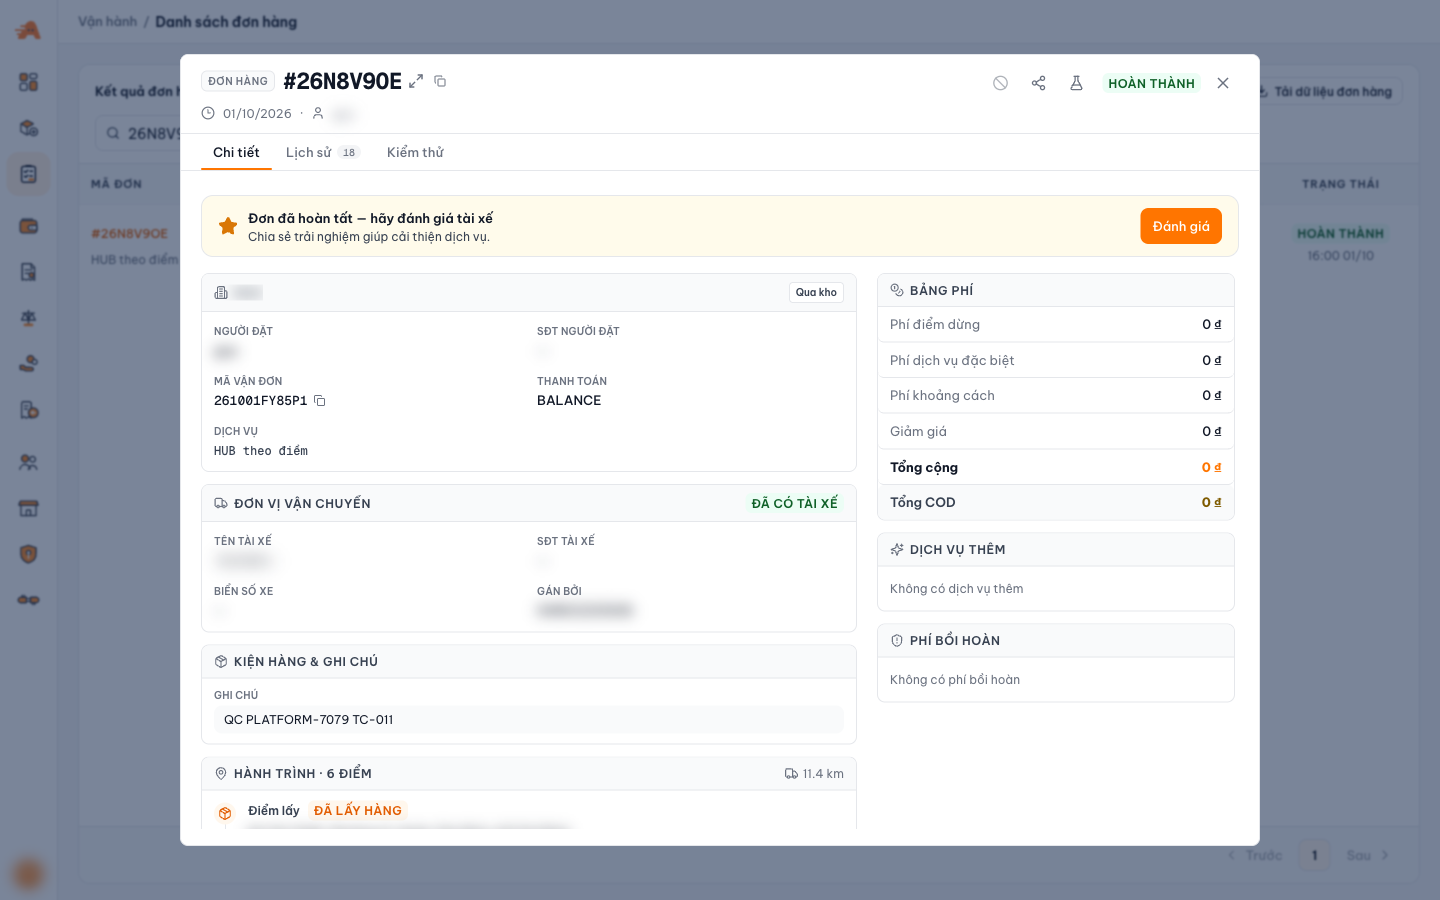
Task: Close the order detail dialog
Action: point(1223,83)
